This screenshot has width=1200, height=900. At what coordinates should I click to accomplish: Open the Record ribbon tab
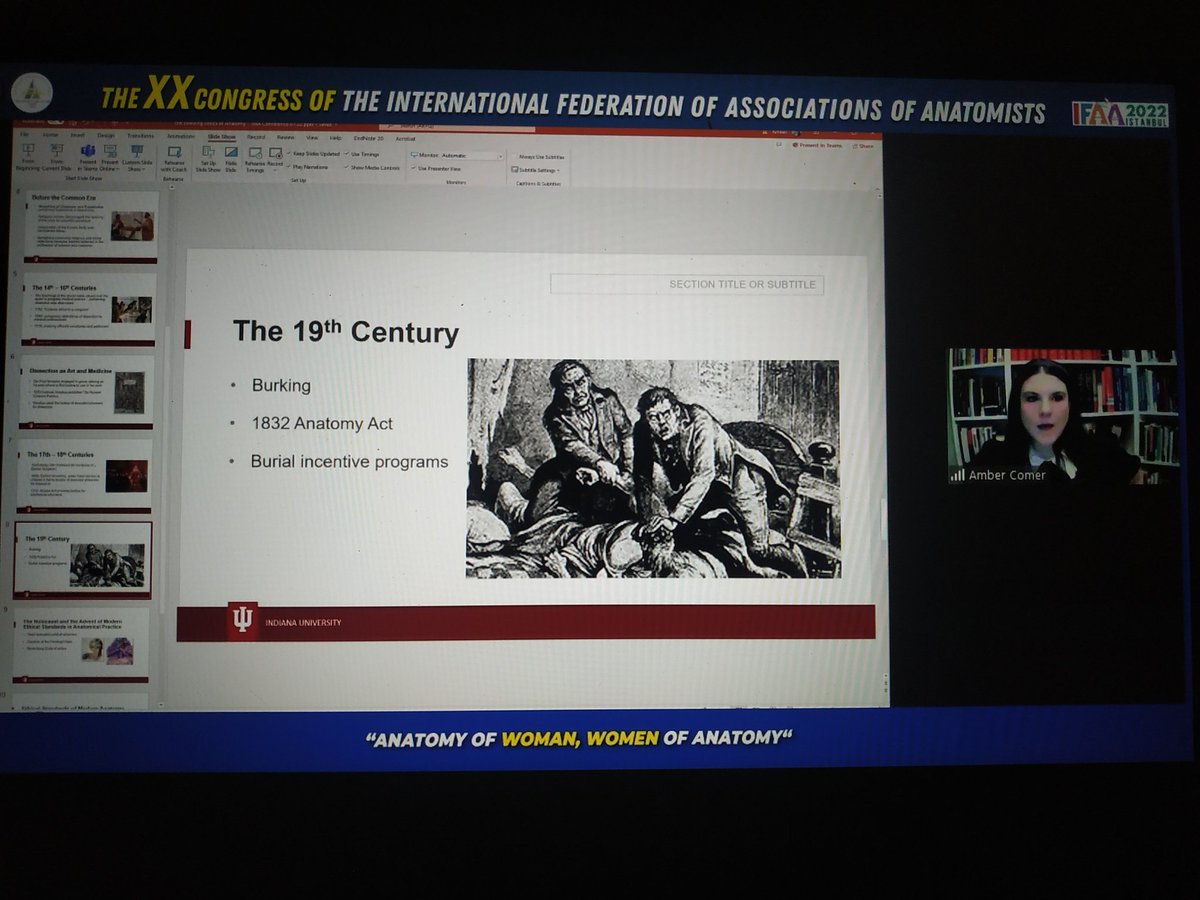[255, 137]
